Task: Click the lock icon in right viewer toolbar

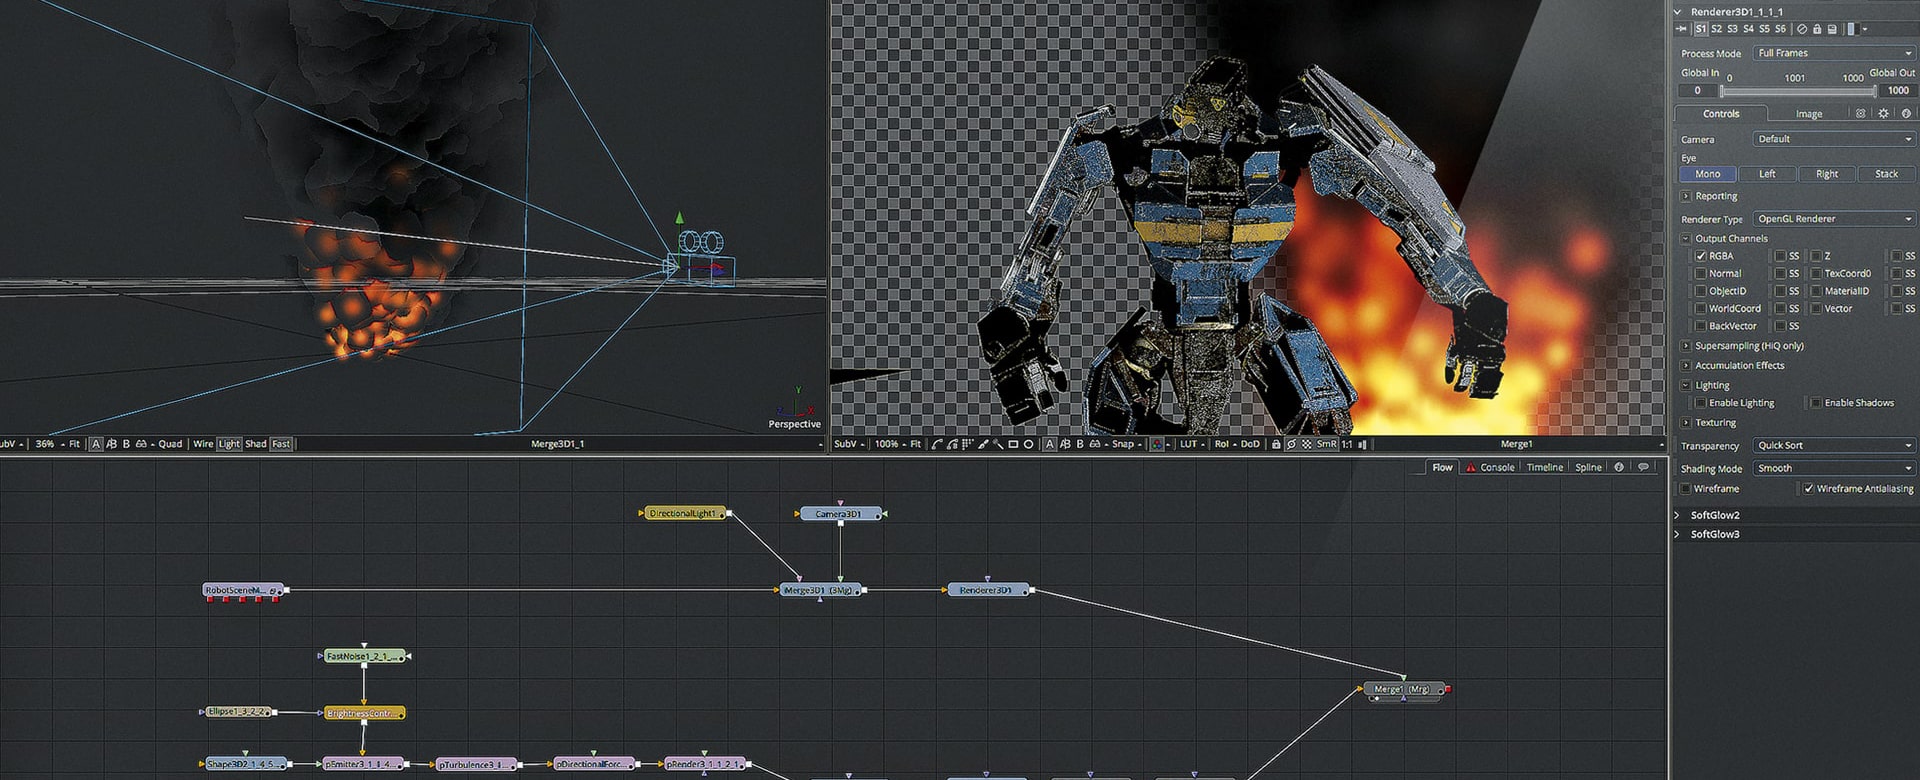Action: [x=1275, y=444]
